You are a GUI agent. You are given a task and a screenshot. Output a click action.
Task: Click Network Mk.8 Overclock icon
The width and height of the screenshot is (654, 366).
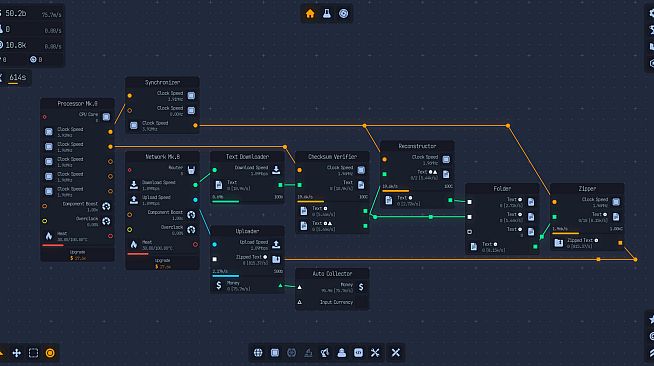point(191,230)
